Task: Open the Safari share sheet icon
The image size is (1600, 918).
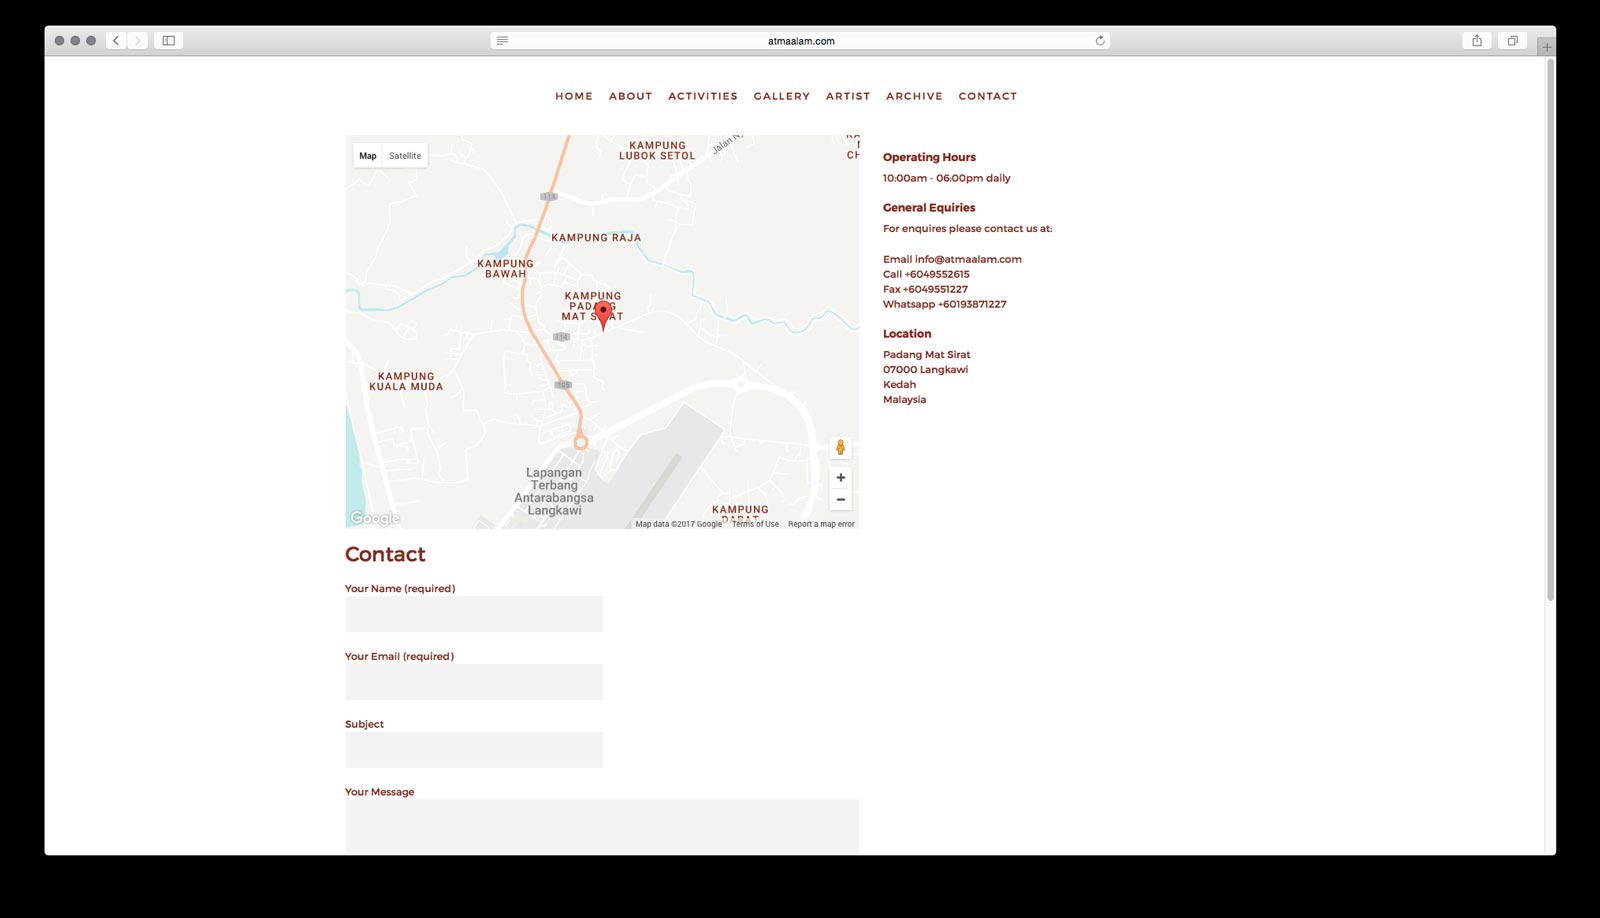Action: click(x=1476, y=41)
